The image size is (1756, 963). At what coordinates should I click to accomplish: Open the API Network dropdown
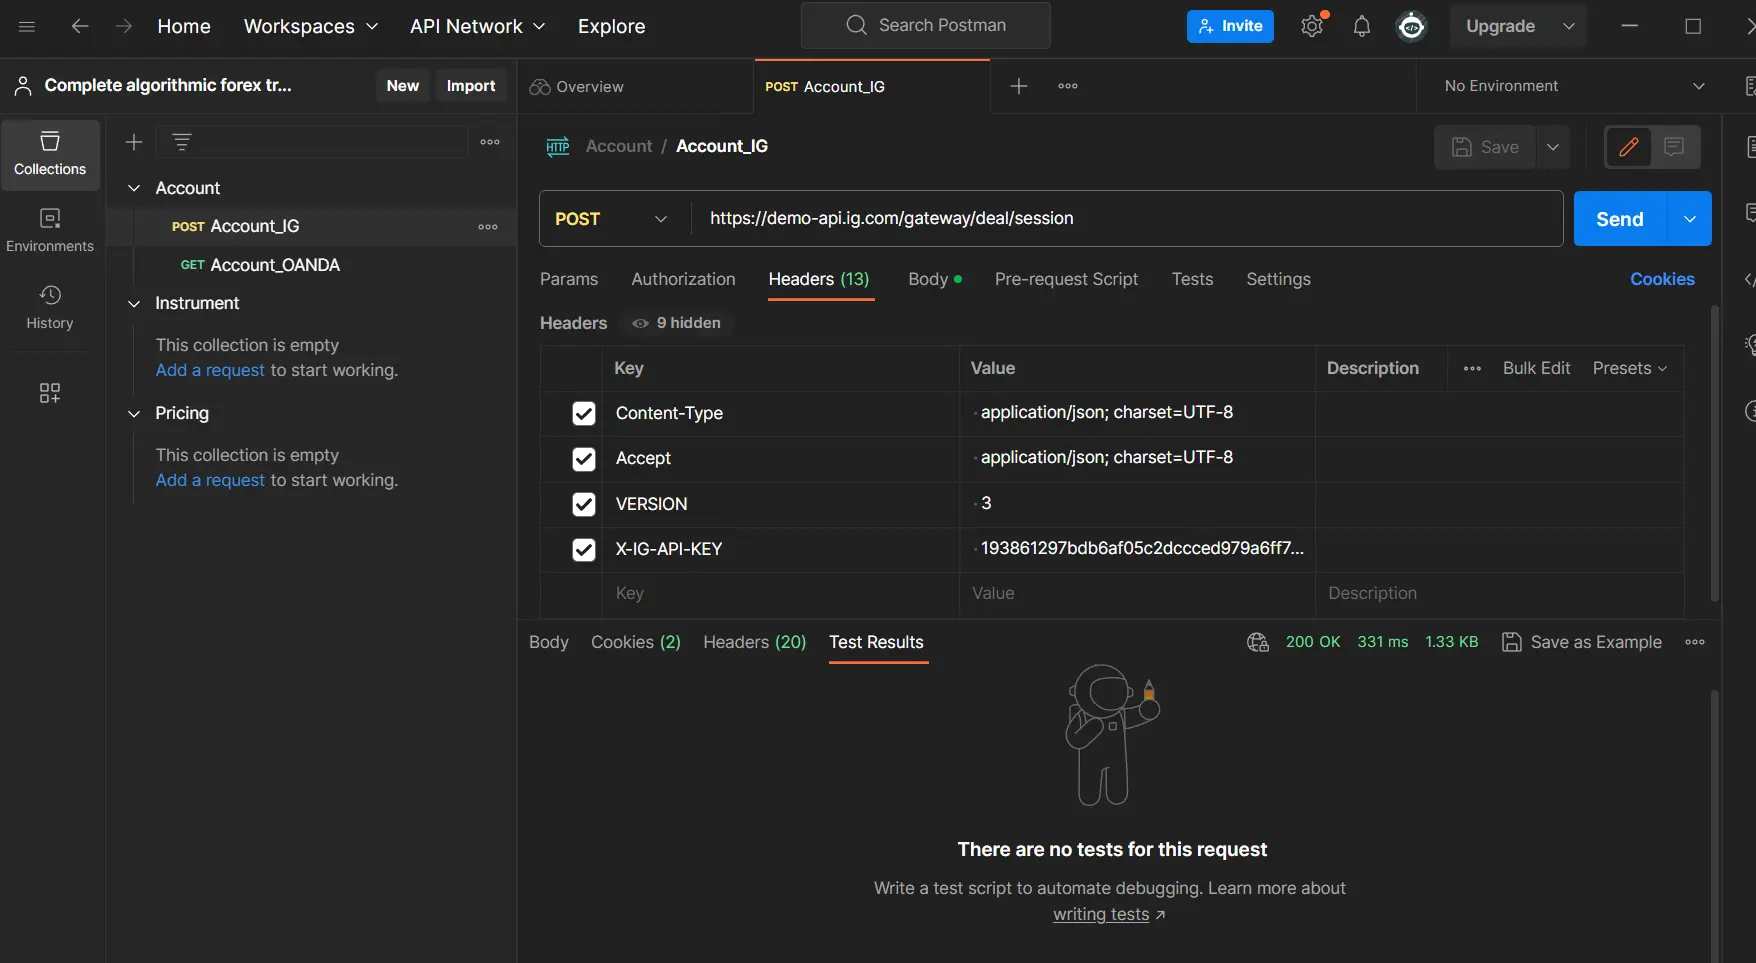(477, 26)
